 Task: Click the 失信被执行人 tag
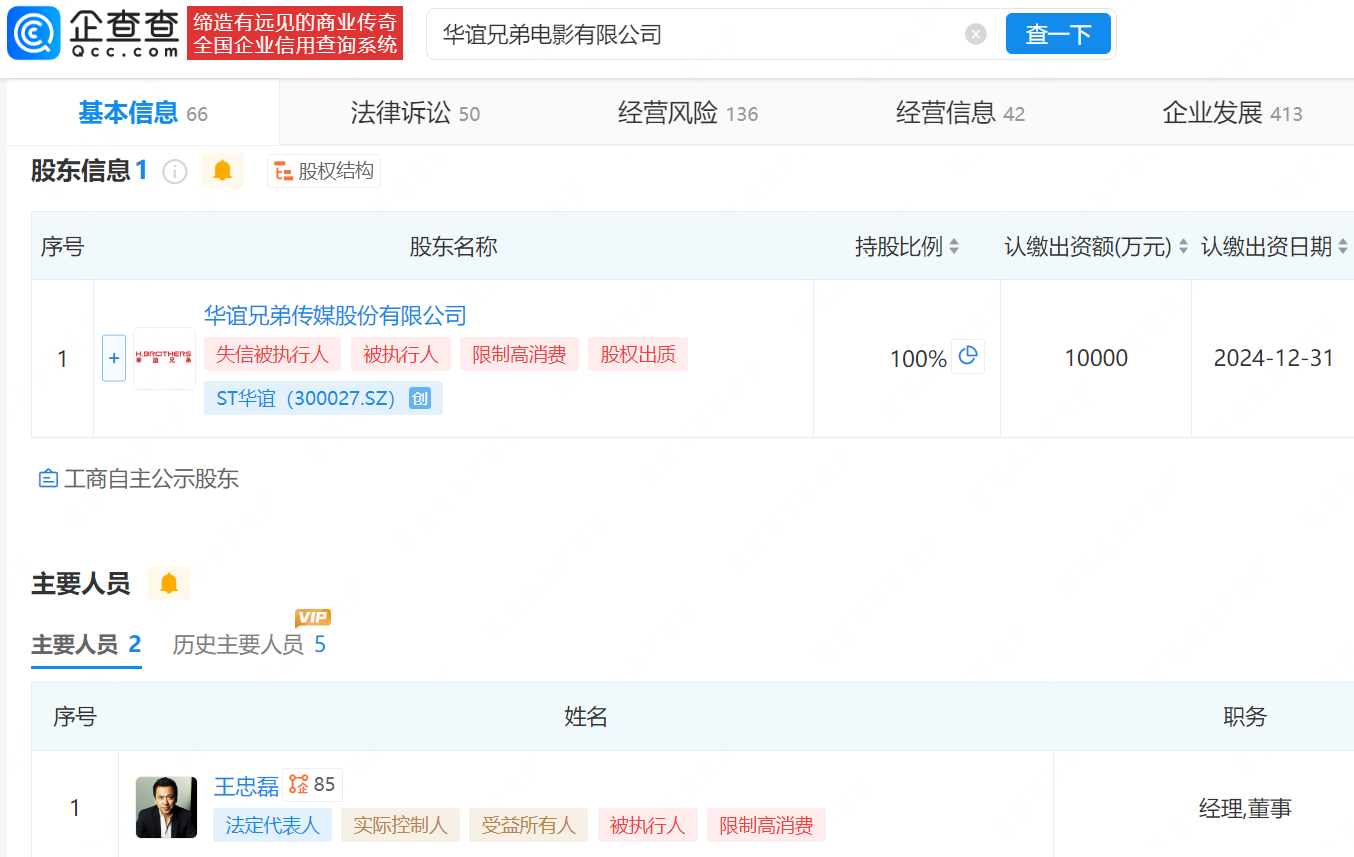pyautogui.click(x=272, y=354)
